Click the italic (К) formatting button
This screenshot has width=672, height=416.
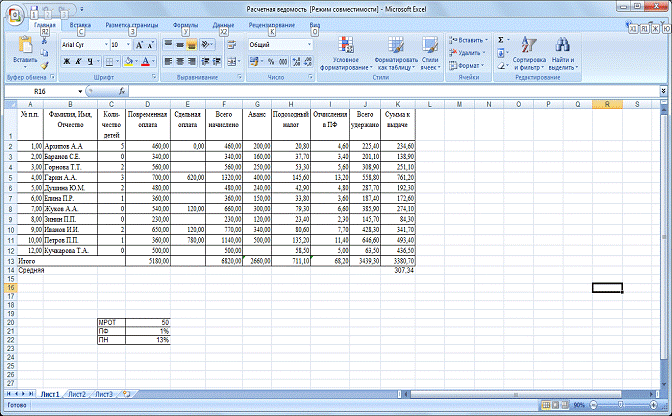click(77, 61)
